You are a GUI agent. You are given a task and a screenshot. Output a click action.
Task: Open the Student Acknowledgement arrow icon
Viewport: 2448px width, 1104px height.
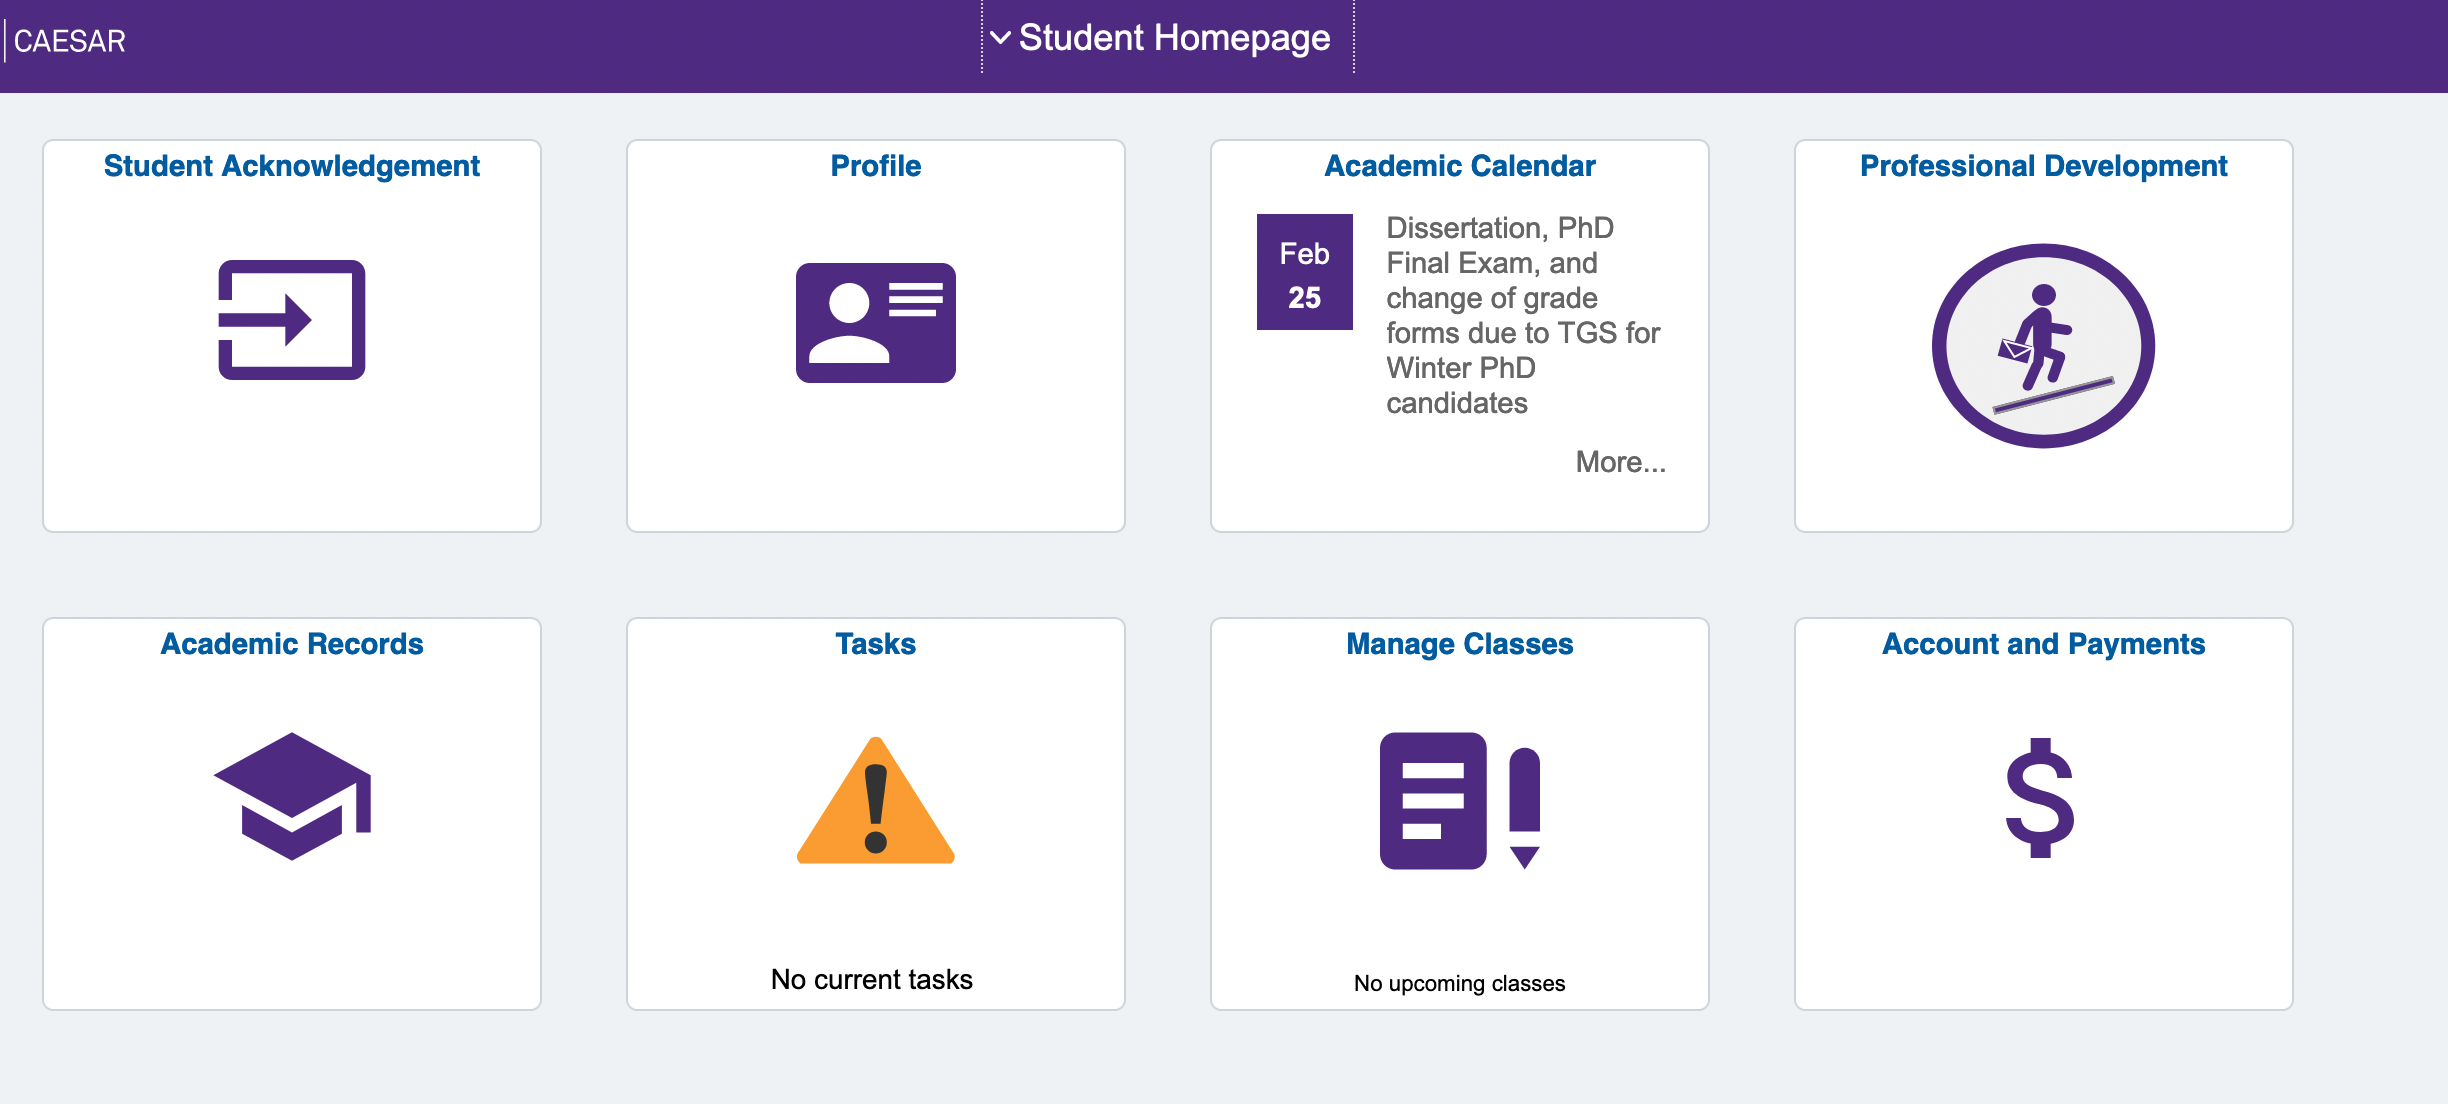tap(291, 320)
